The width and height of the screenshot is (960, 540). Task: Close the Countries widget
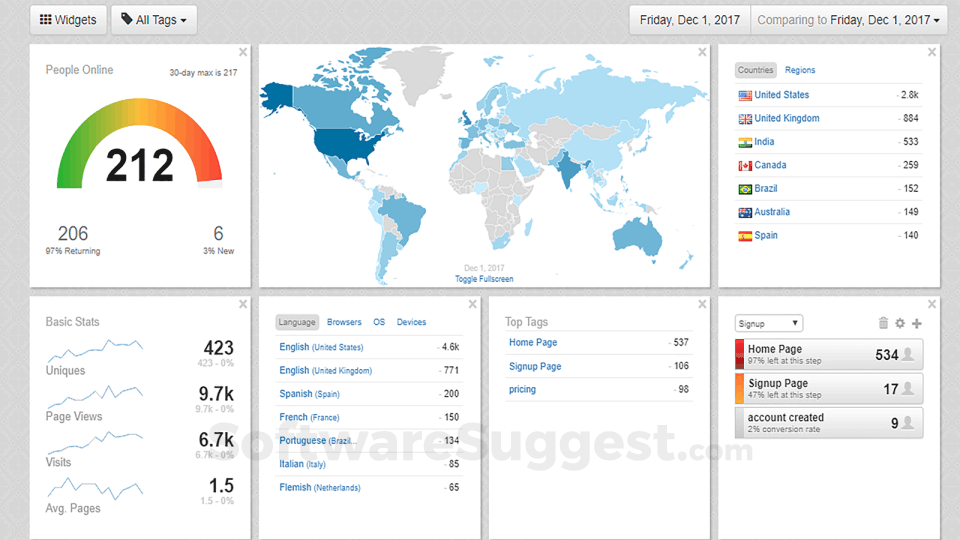coord(932,52)
